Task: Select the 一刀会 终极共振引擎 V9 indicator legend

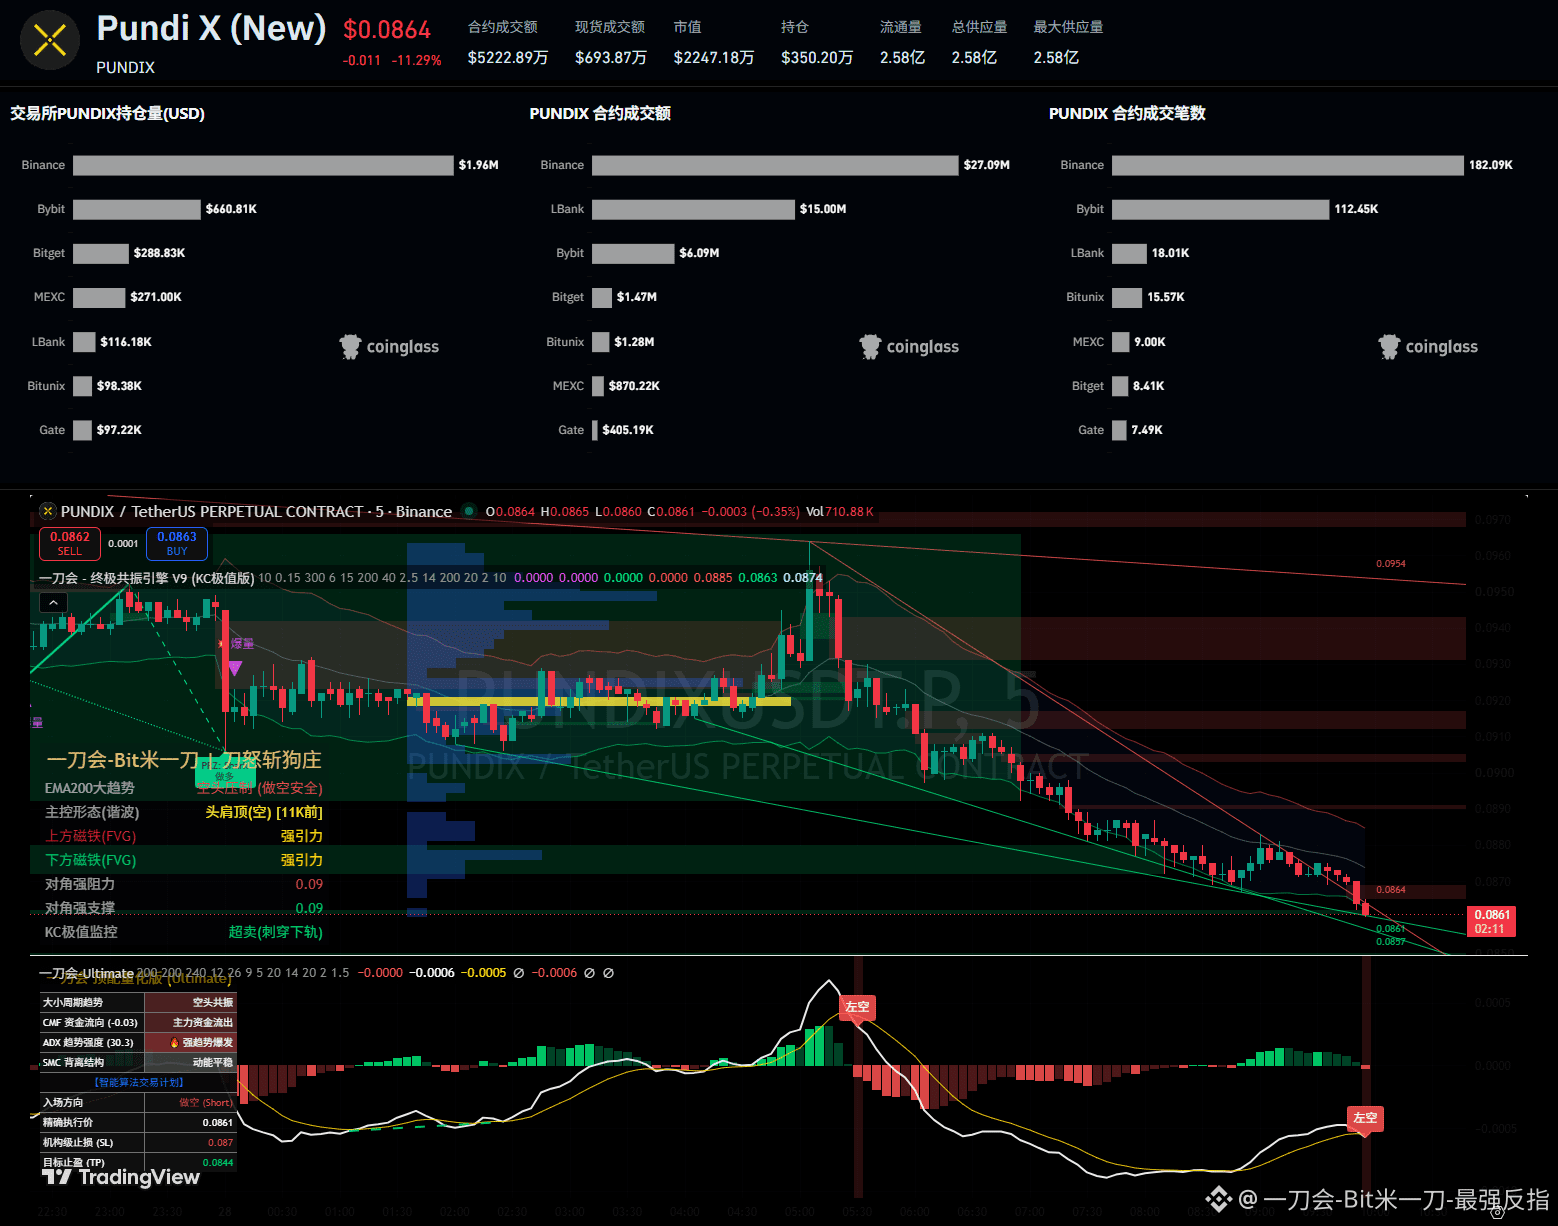Action: pyautogui.click(x=147, y=578)
